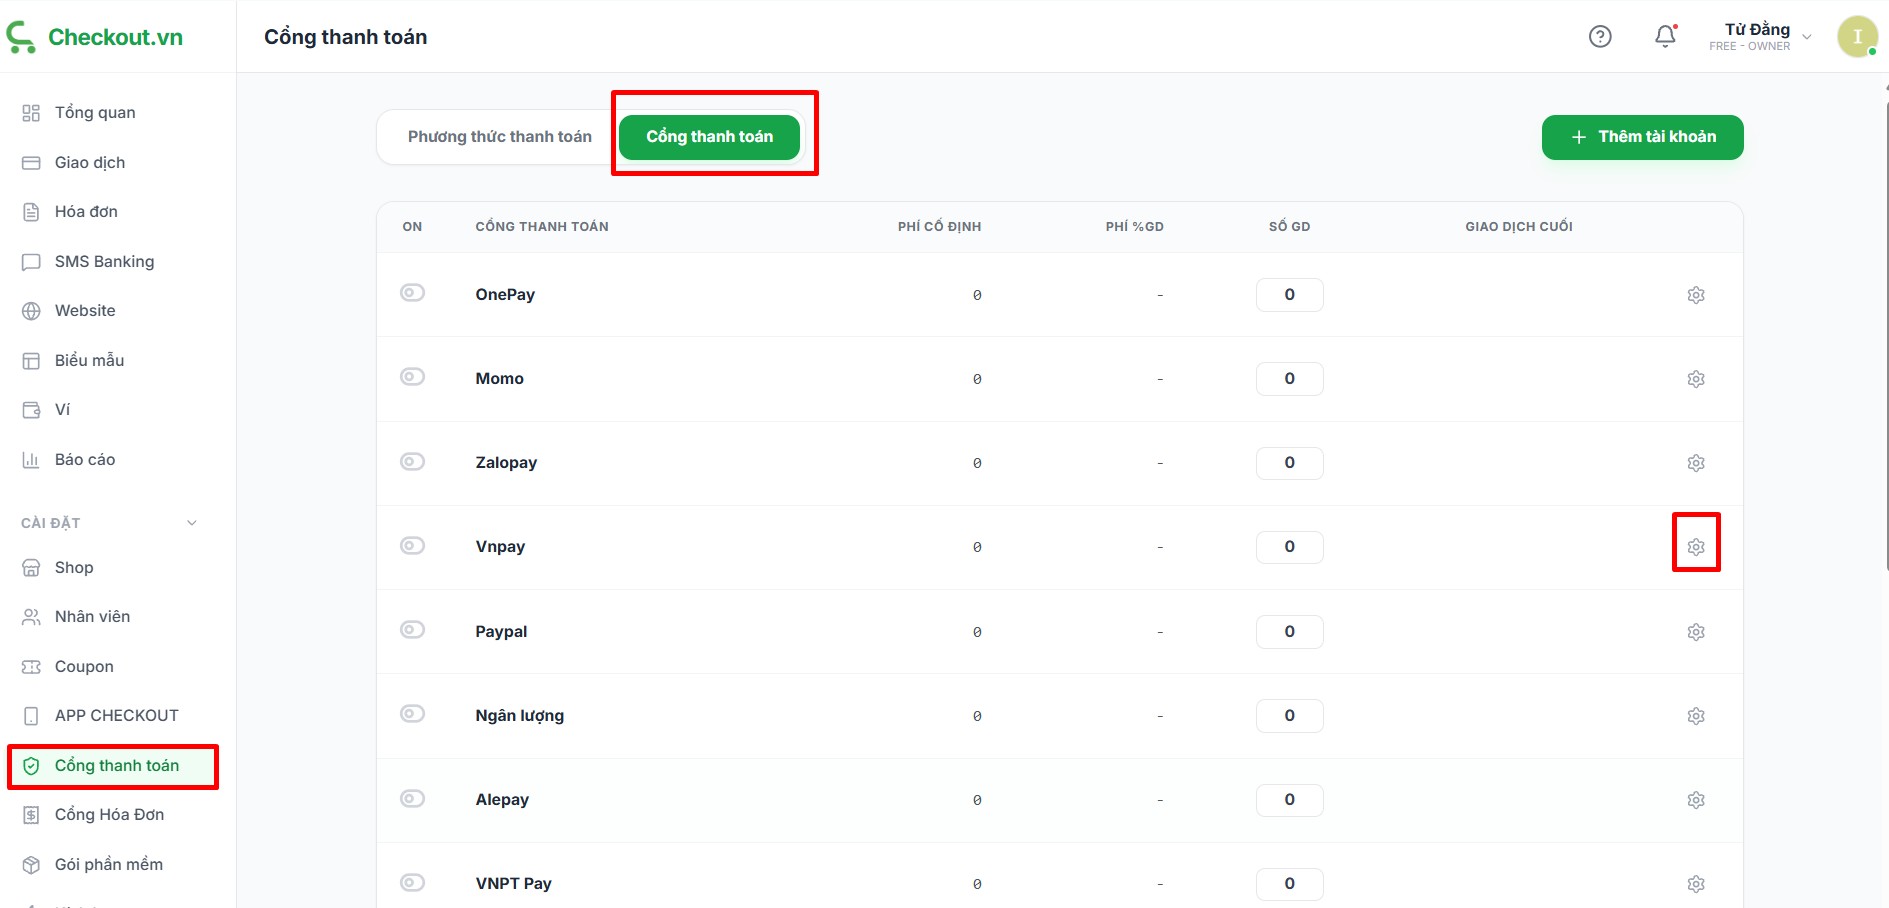Open settings gear for Vnpay gateway
1889x908 pixels.
coord(1695,547)
